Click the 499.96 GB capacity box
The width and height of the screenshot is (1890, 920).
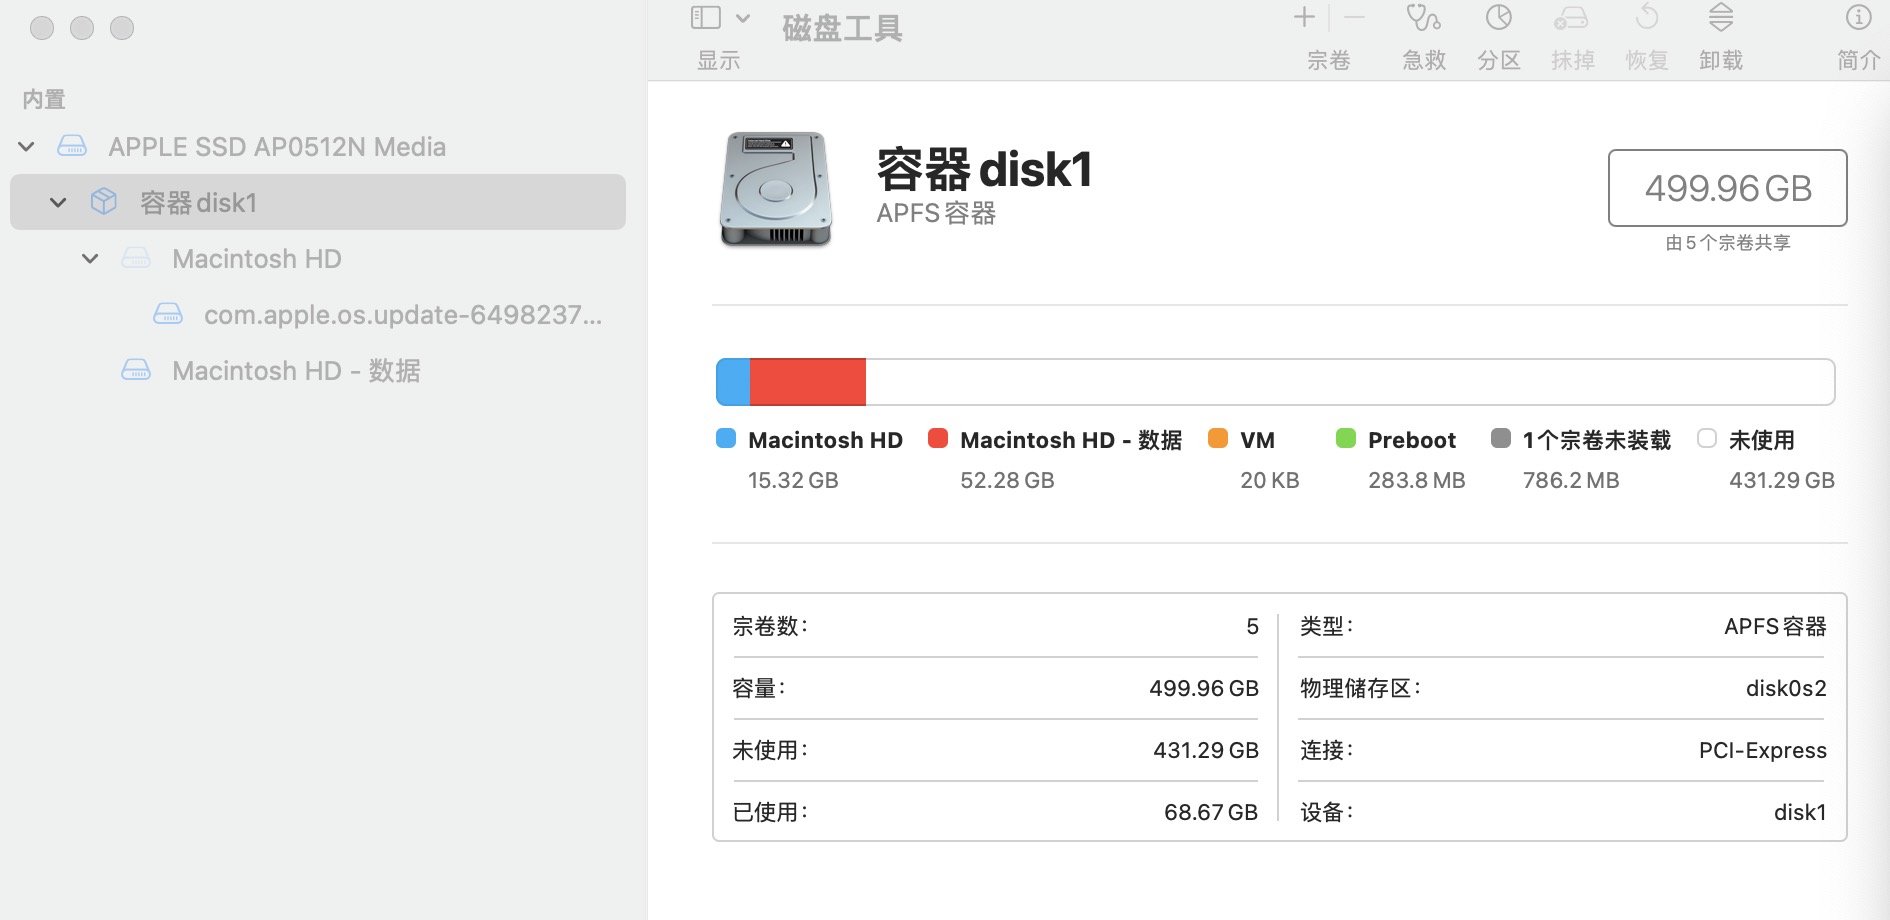point(1727,188)
